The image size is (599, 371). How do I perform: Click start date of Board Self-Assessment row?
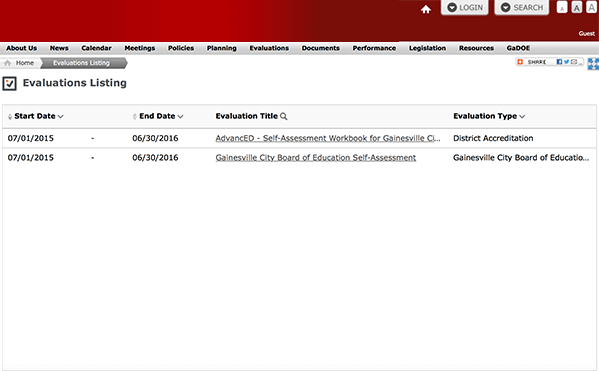point(31,158)
